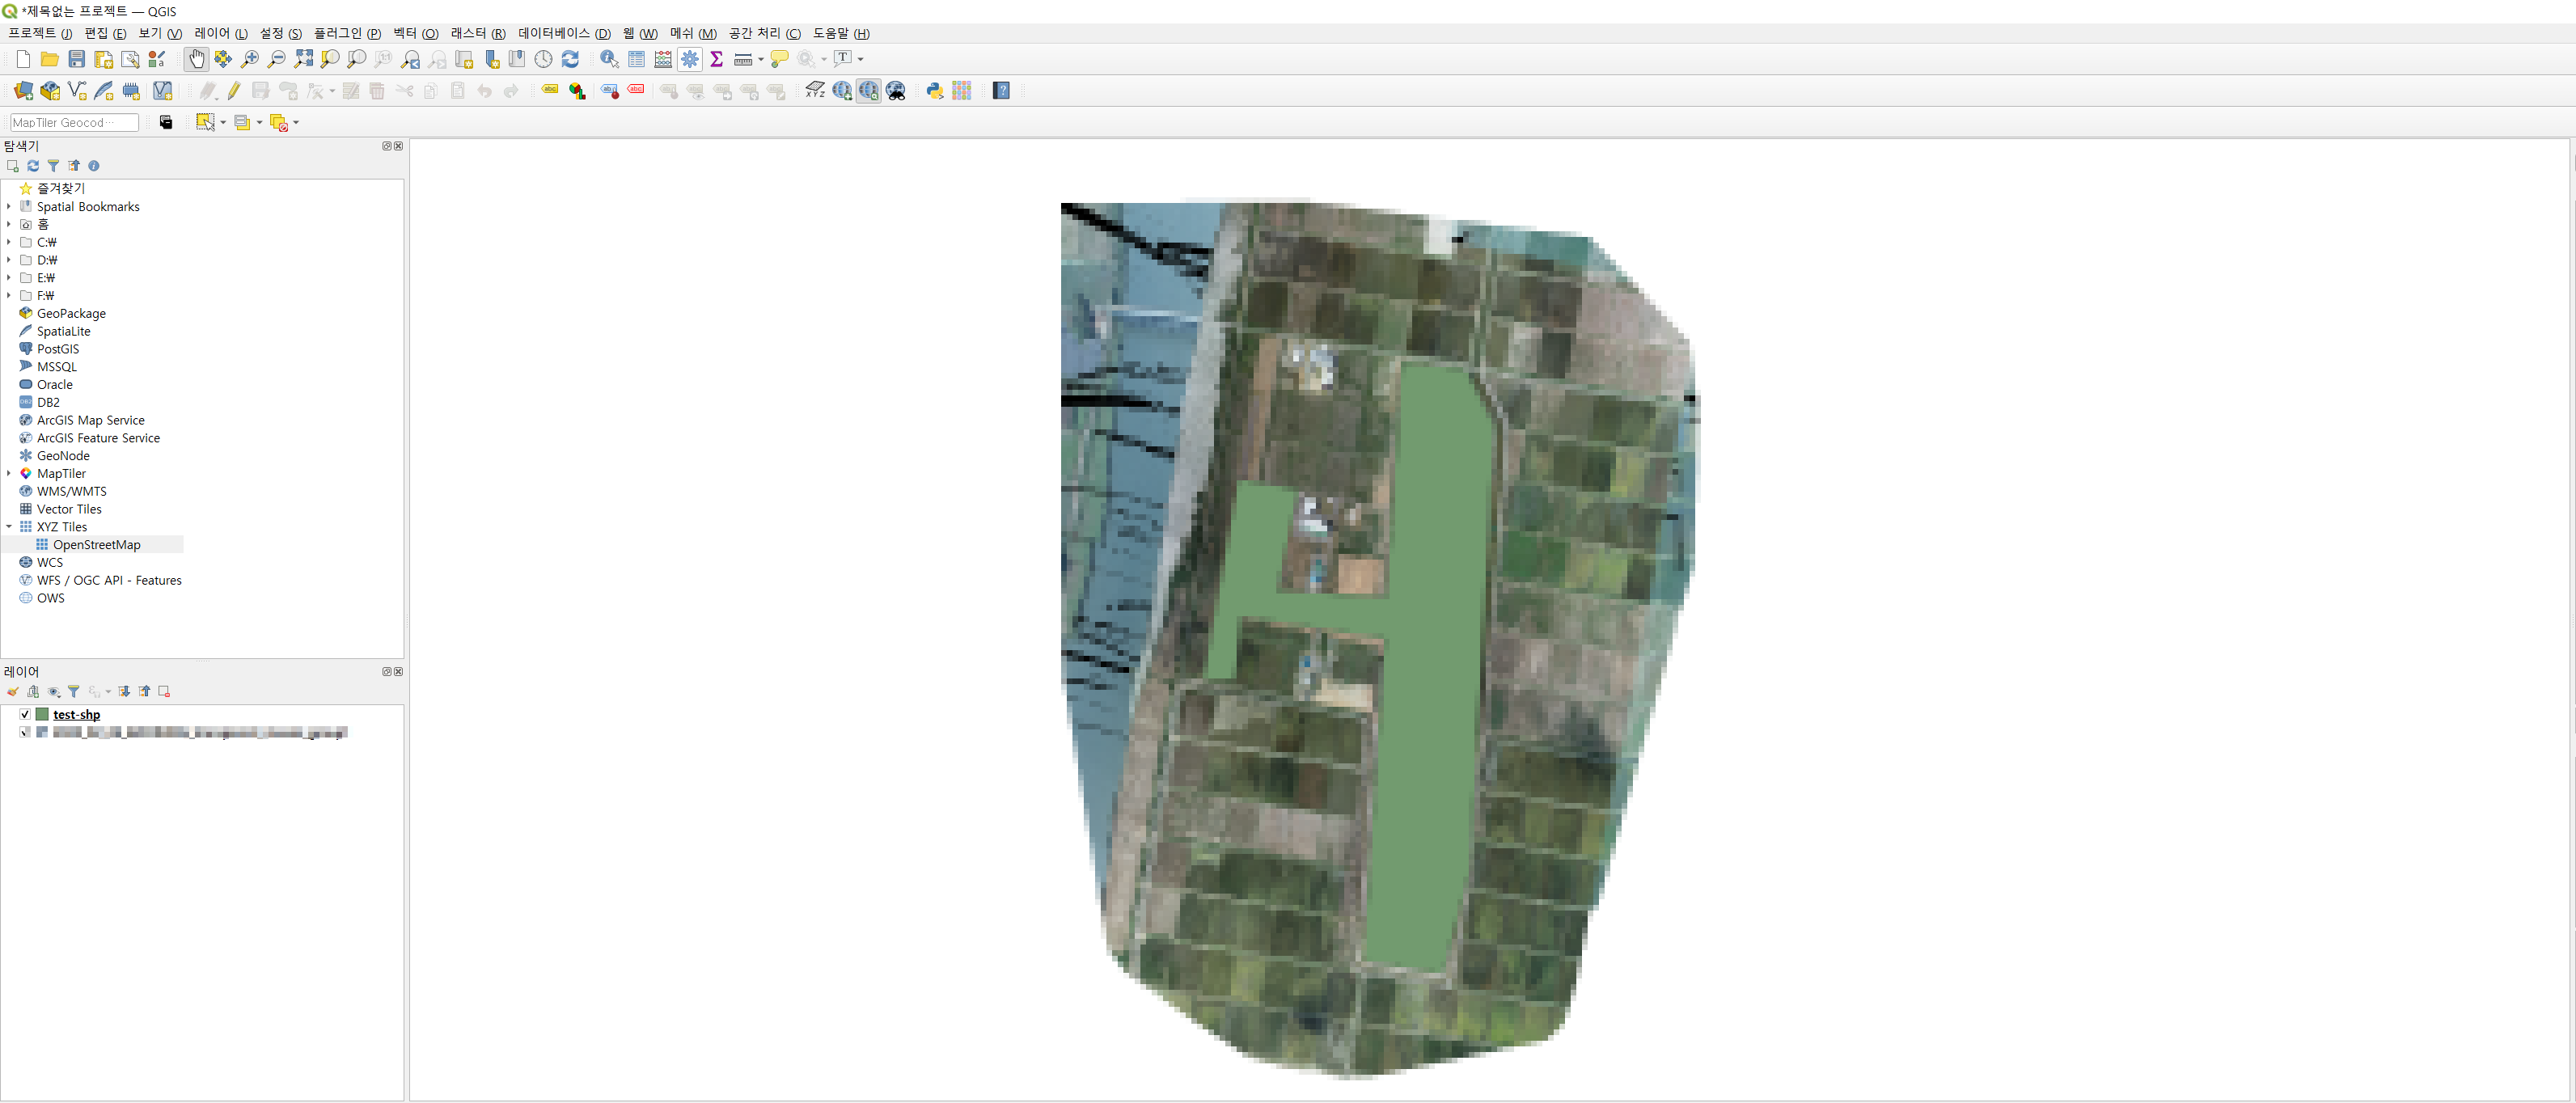Click the Identify Features tool

click(609, 59)
